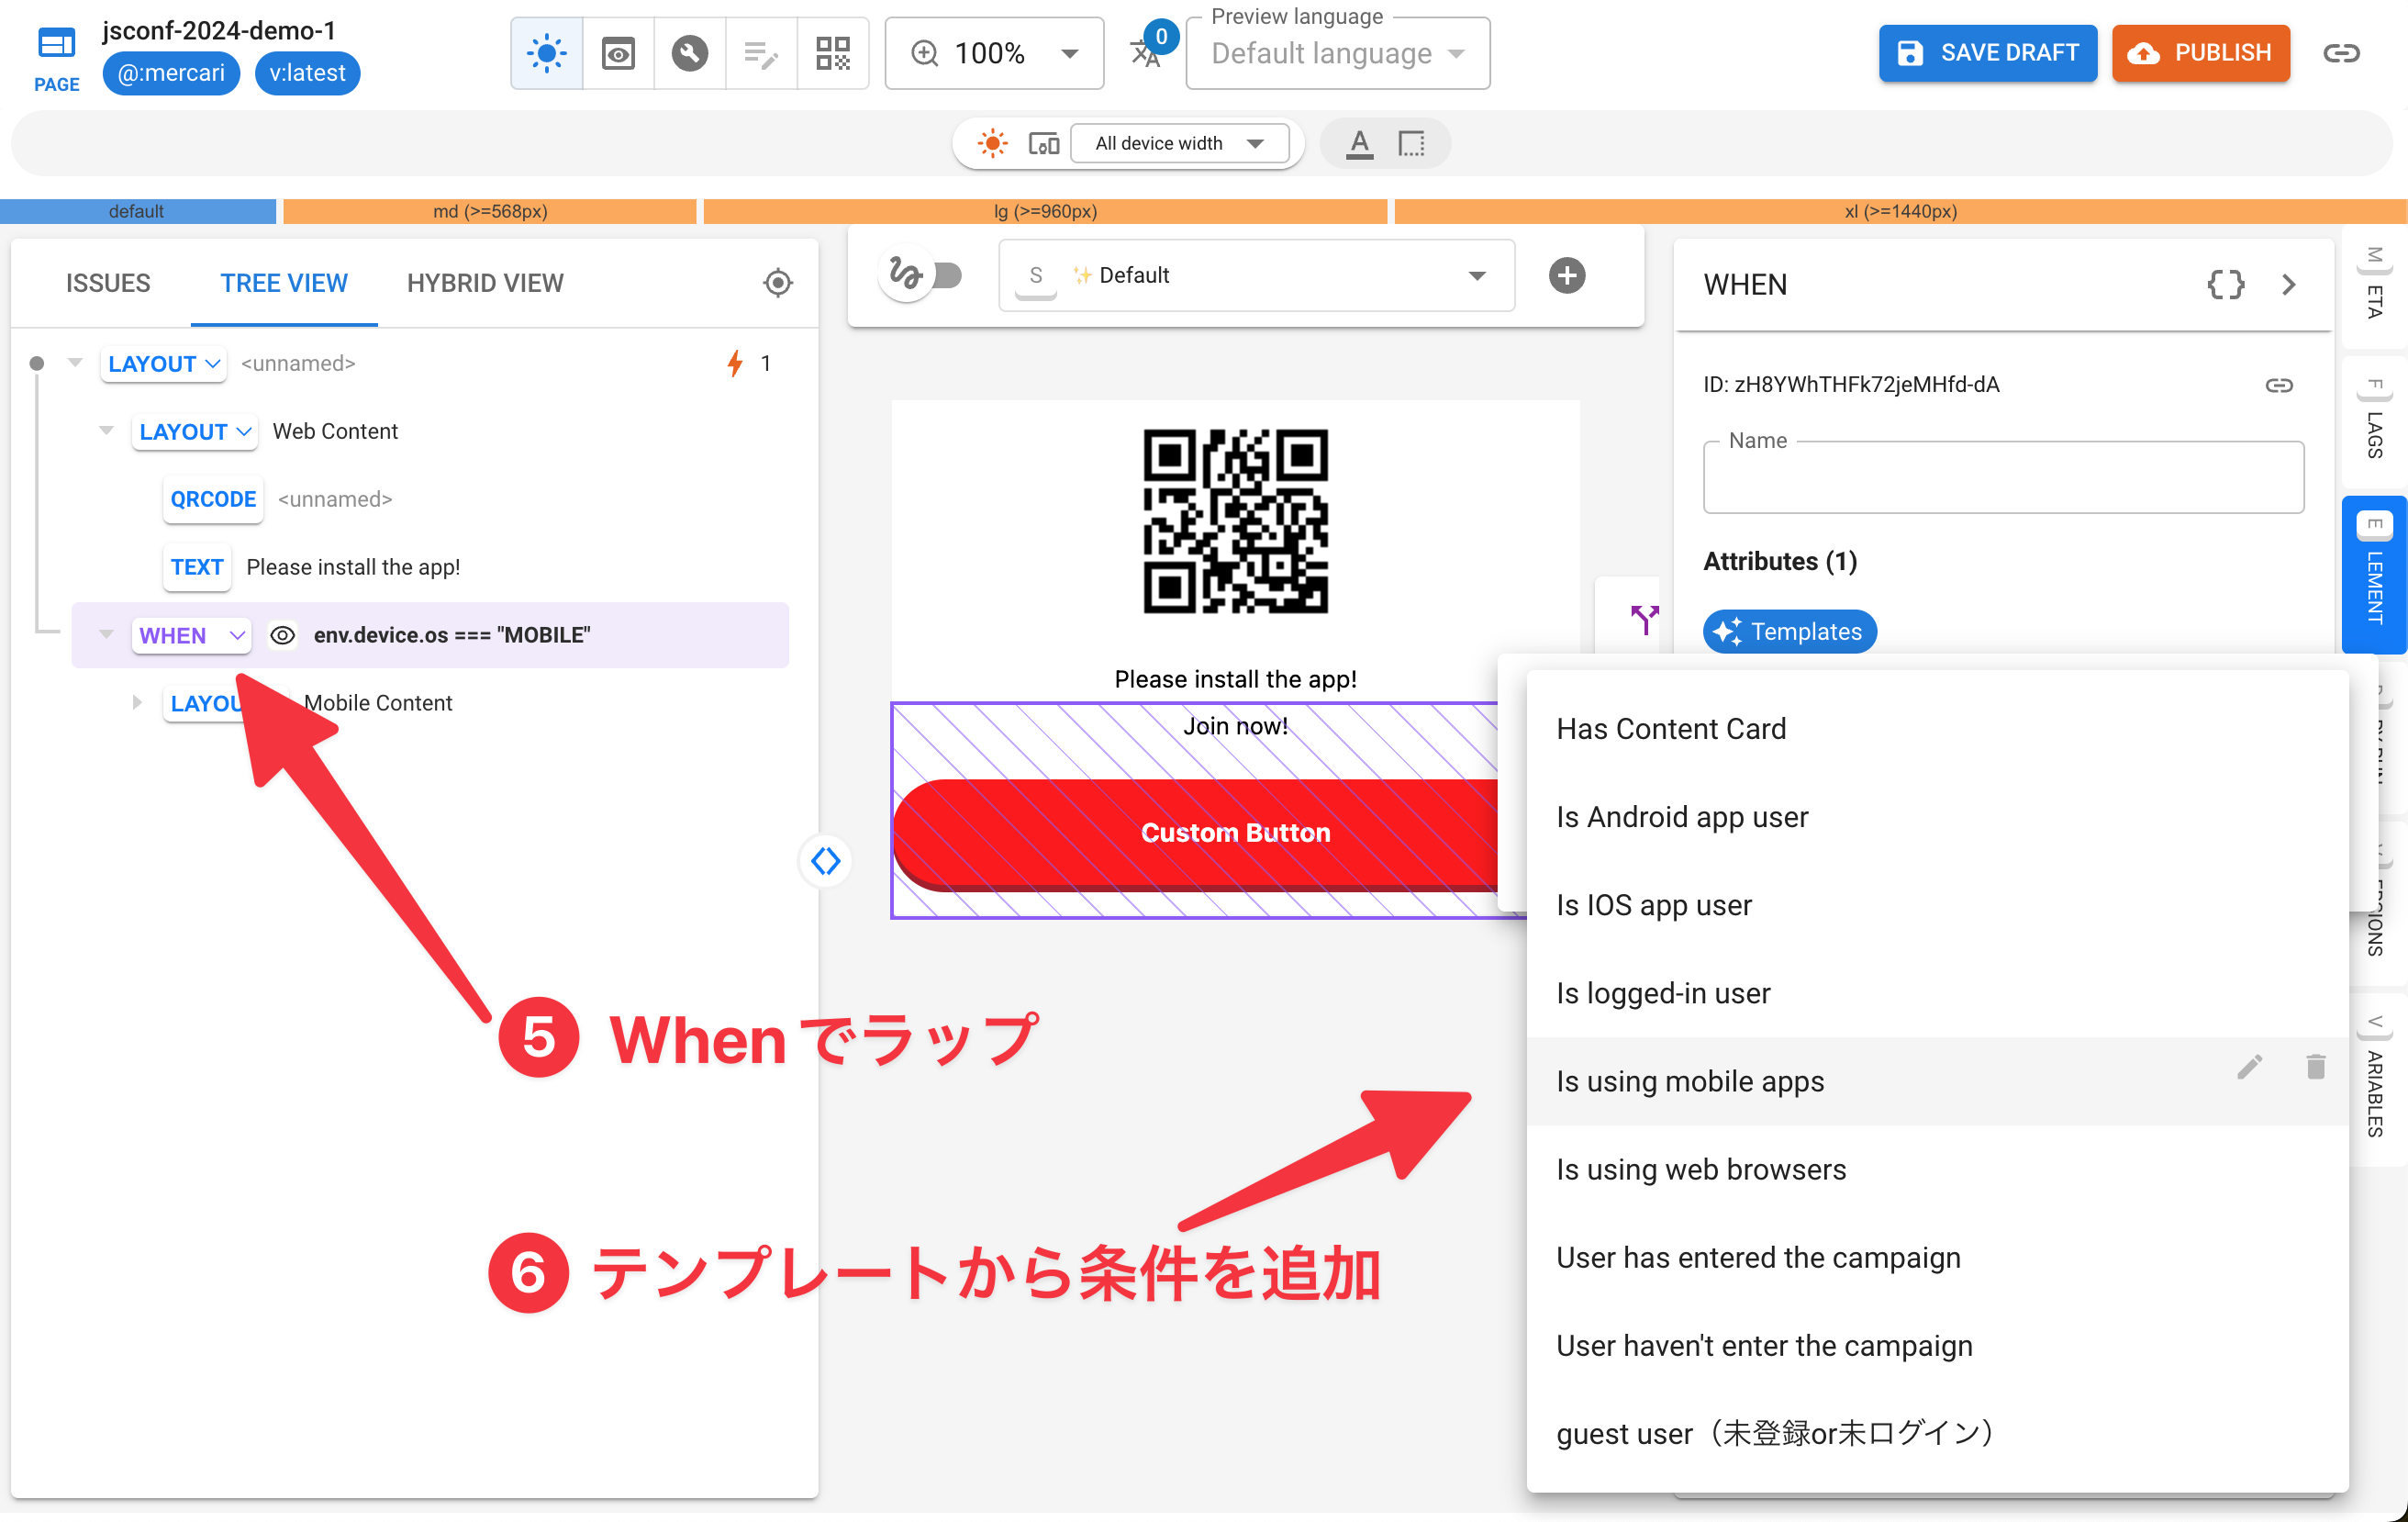
Task: Edit the 'Is using mobile apps' template pencil
Action: [x=2250, y=1068]
